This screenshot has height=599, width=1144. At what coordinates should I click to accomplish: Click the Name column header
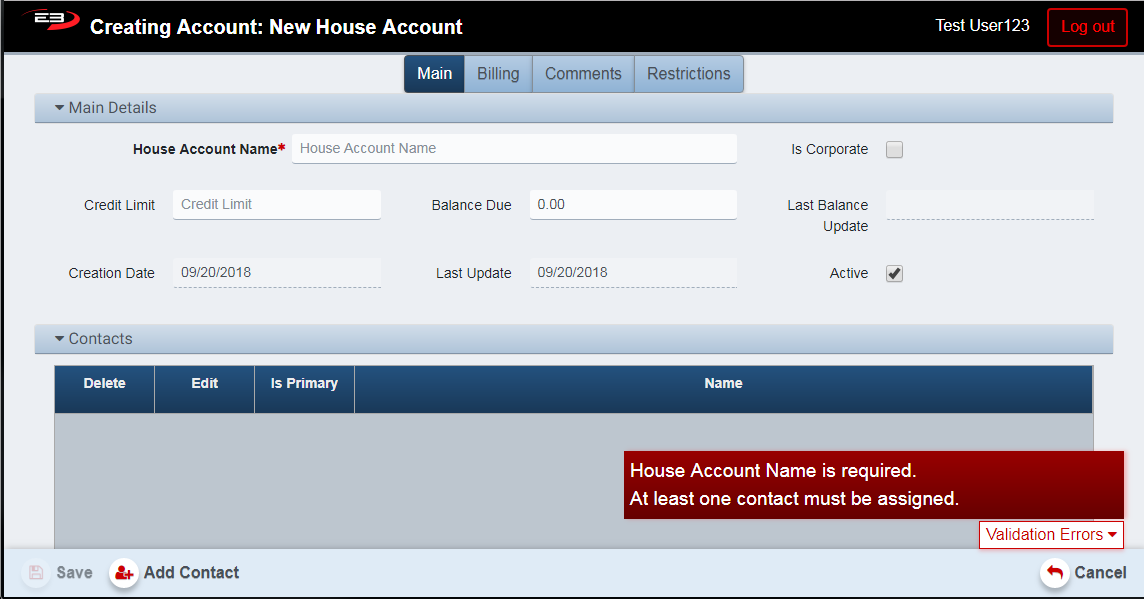723,384
